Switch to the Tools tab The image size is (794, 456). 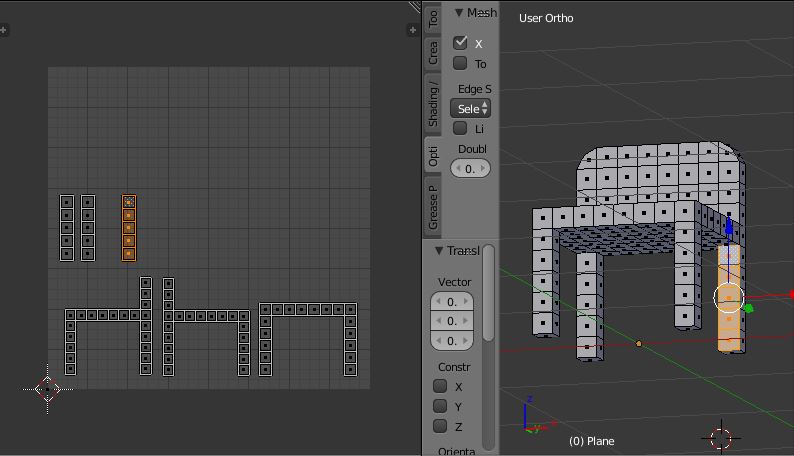433,17
